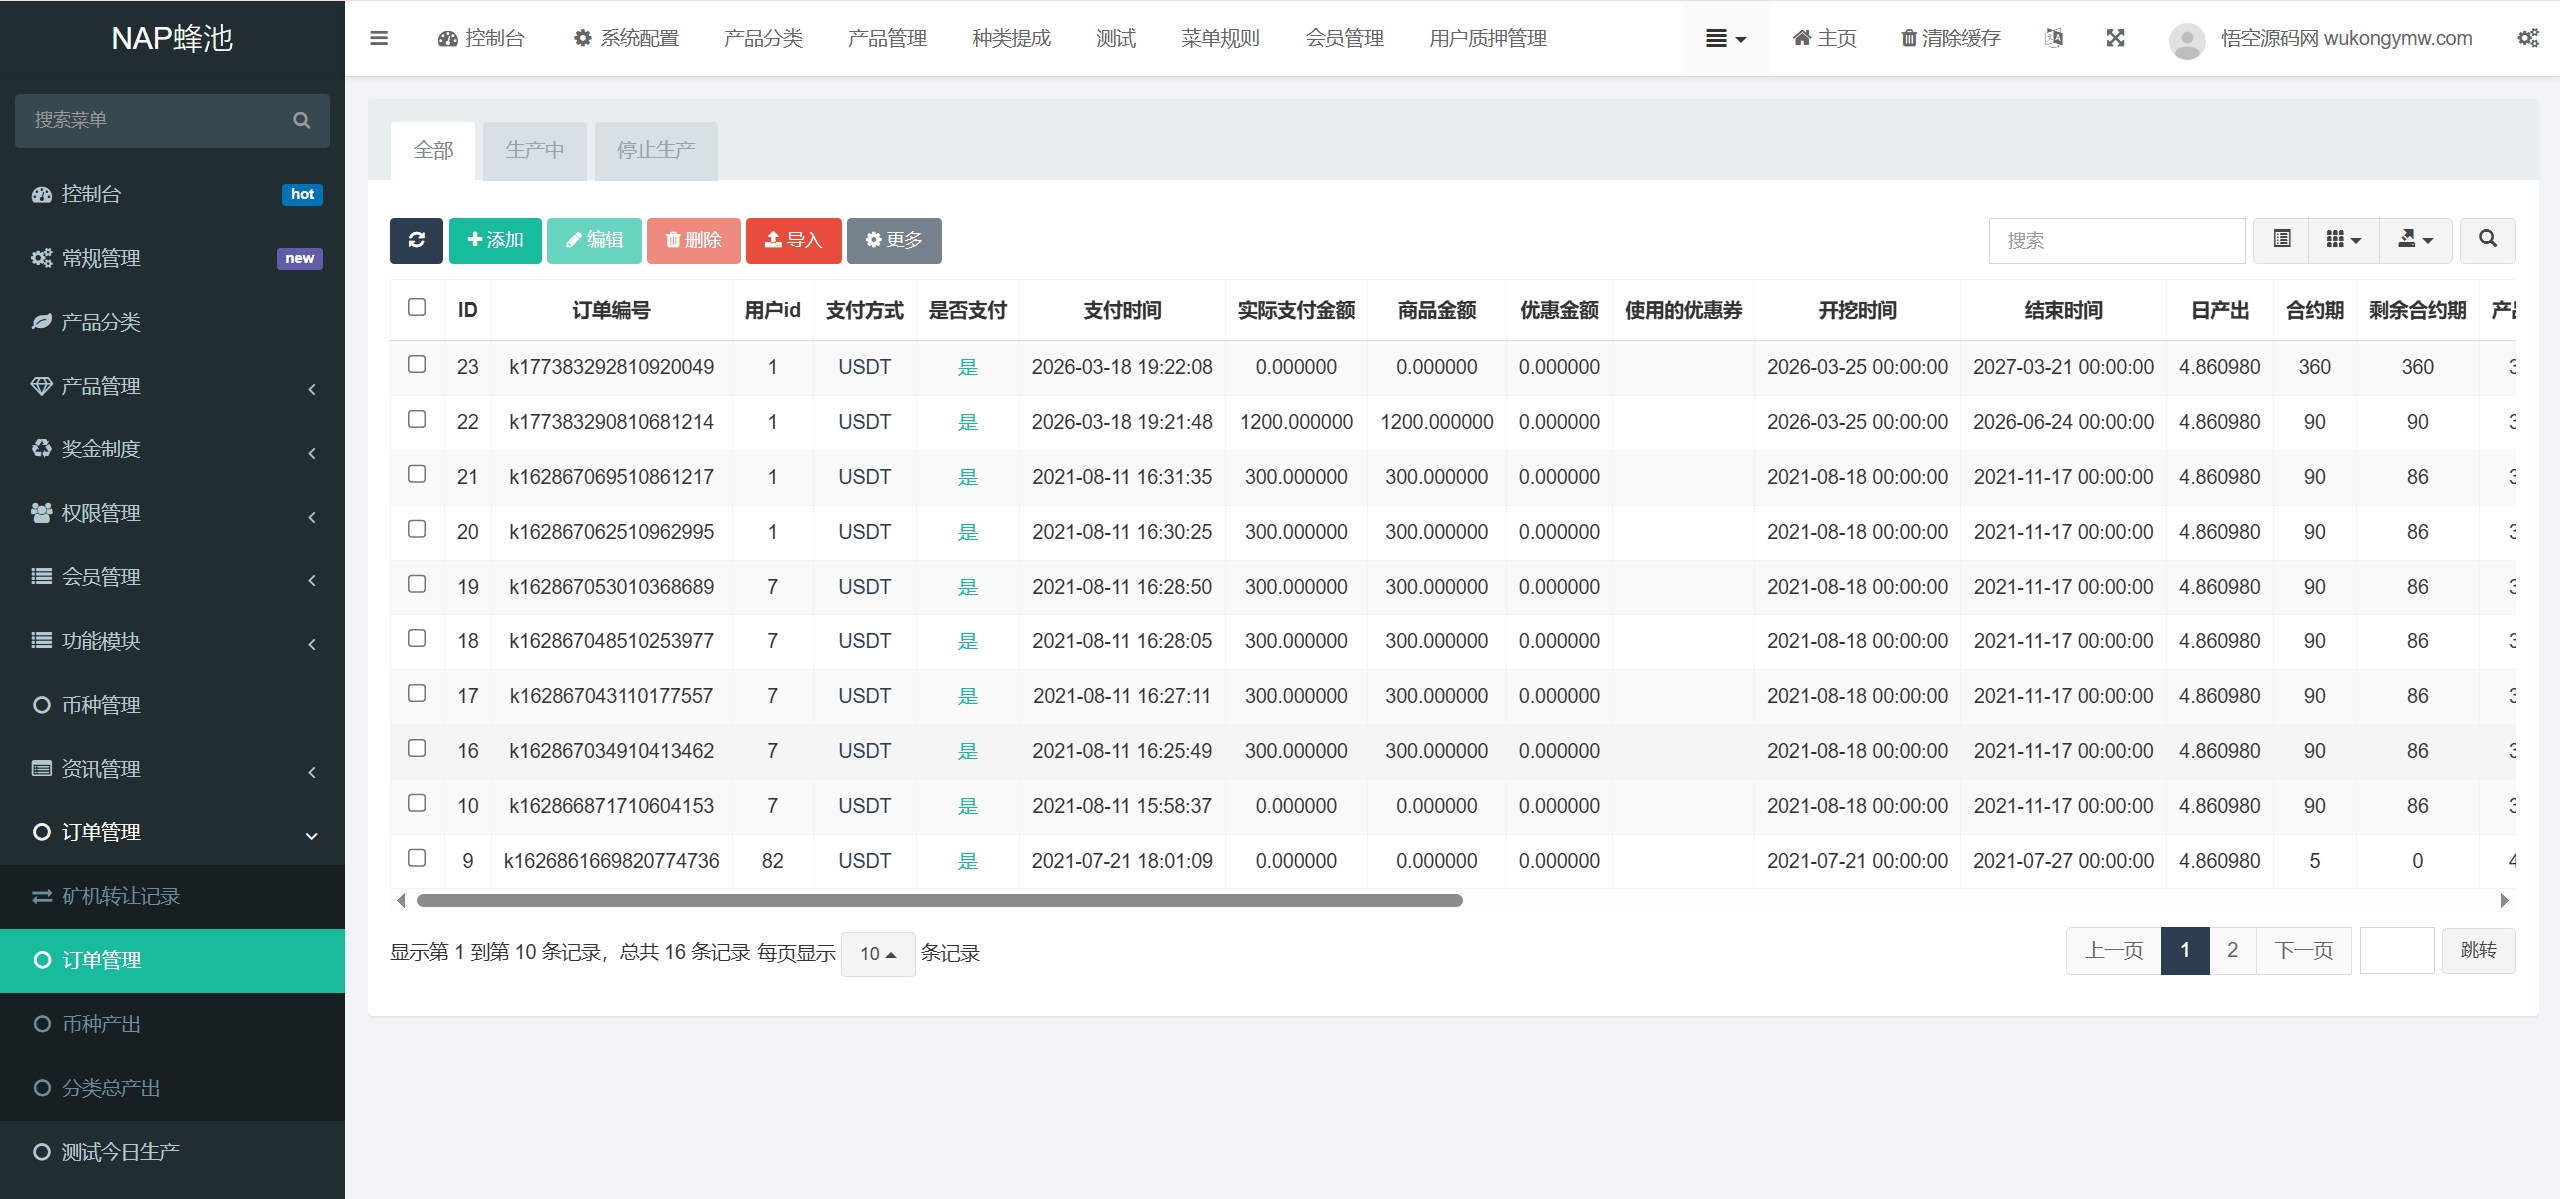The image size is (2560, 1199).
Task: Open the 系统配置 top menu item
Action: pos(626,38)
